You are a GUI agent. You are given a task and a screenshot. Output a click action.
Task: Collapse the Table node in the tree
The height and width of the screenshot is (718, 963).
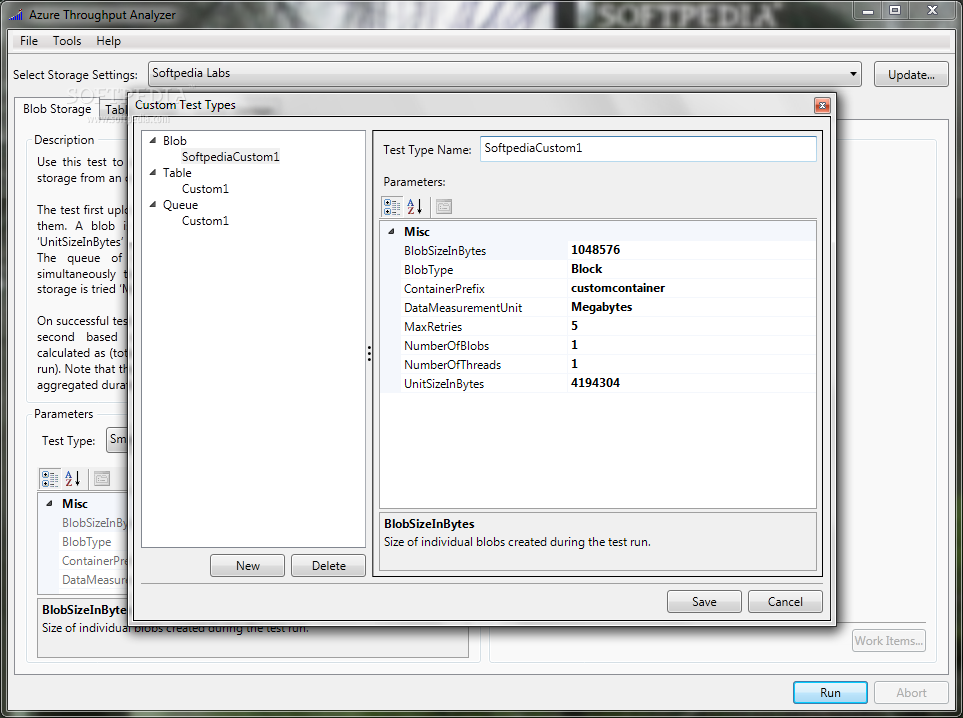point(153,173)
